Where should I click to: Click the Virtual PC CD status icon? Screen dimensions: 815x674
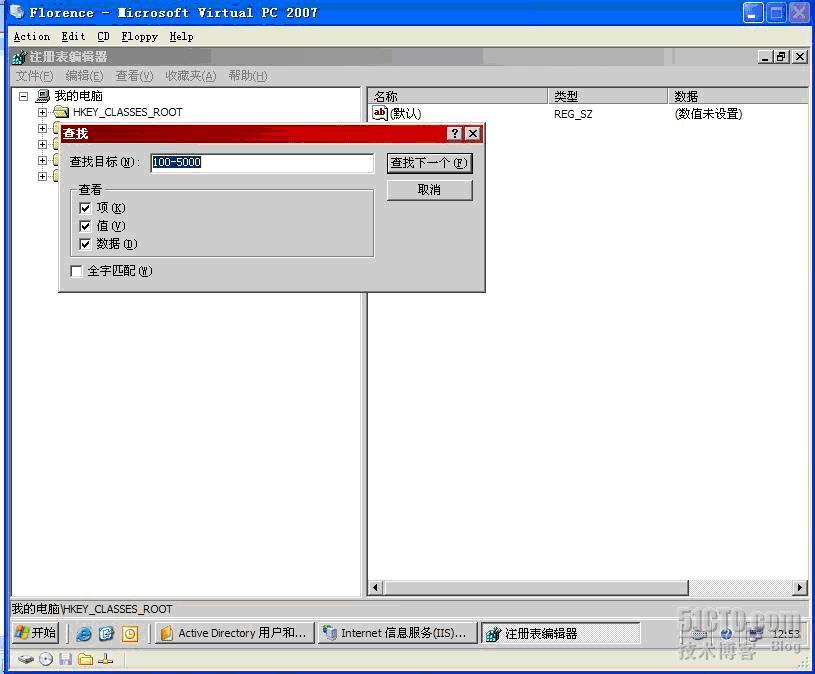[46, 659]
